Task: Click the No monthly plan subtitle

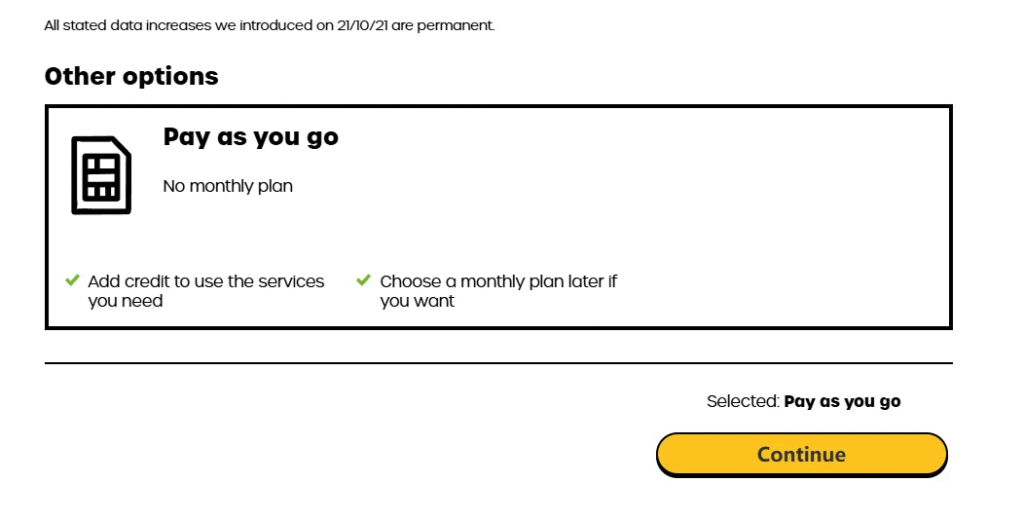Action: (228, 186)
